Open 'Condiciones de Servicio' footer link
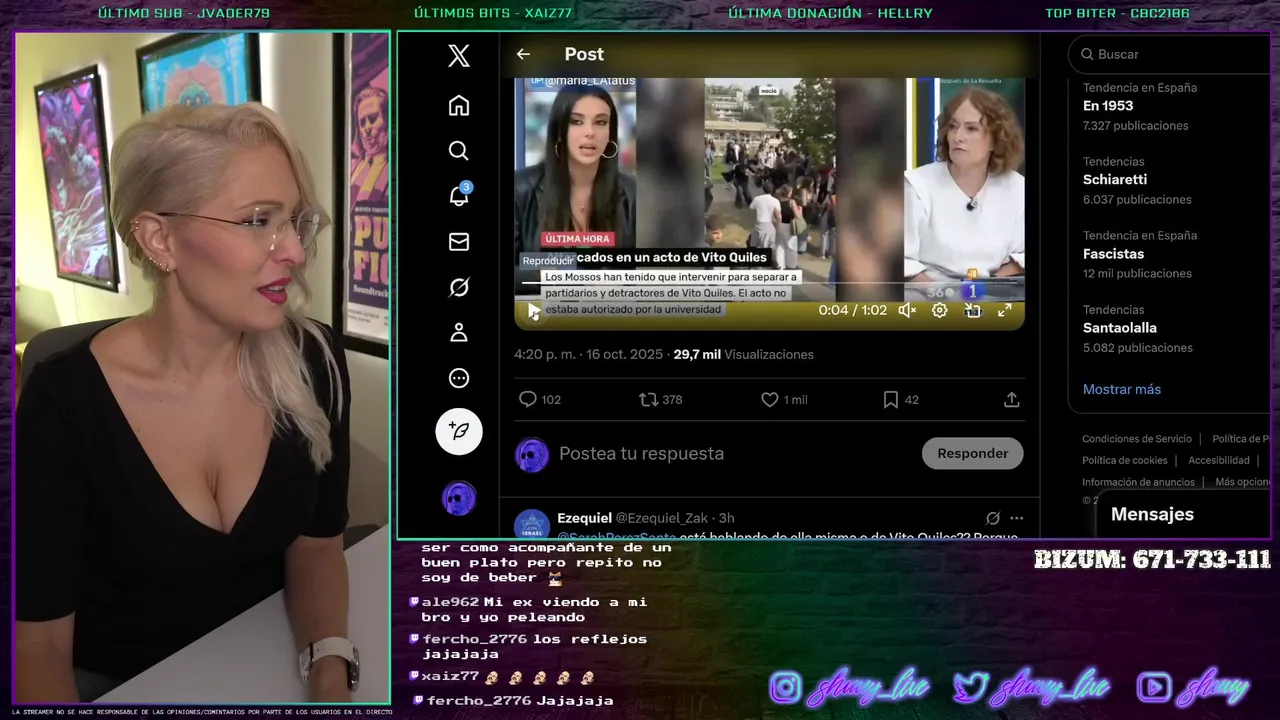Viewport: 1280px width, 720px height. (1137, 438)
